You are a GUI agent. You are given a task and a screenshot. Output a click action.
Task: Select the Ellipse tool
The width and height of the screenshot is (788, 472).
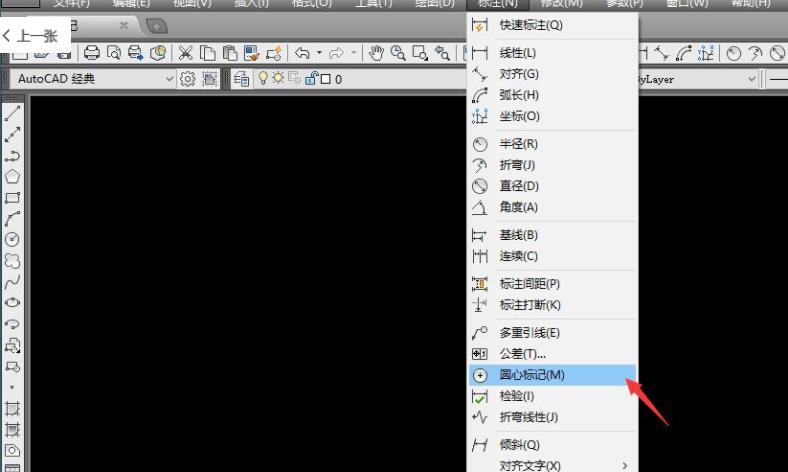13,303
